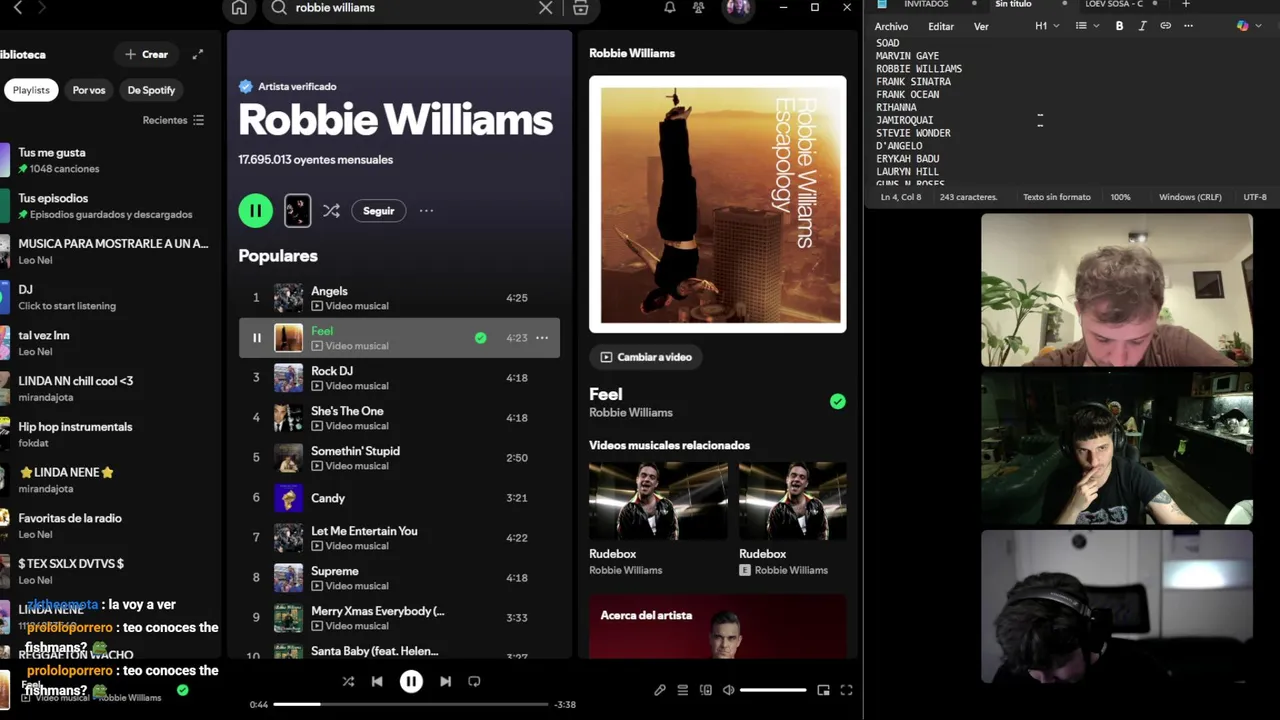Toggle Bold formatting in Notepad
The width and height of the screenshot is (1280, 720).
tap(1119, 26)
